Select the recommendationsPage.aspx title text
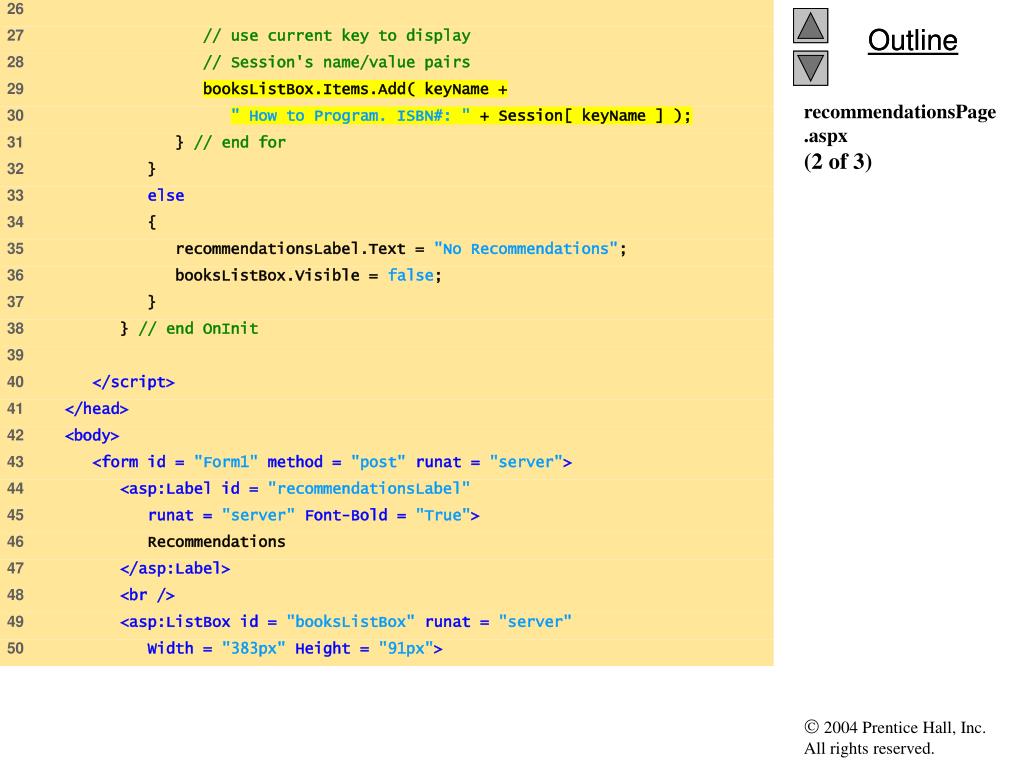 point(899,123)
